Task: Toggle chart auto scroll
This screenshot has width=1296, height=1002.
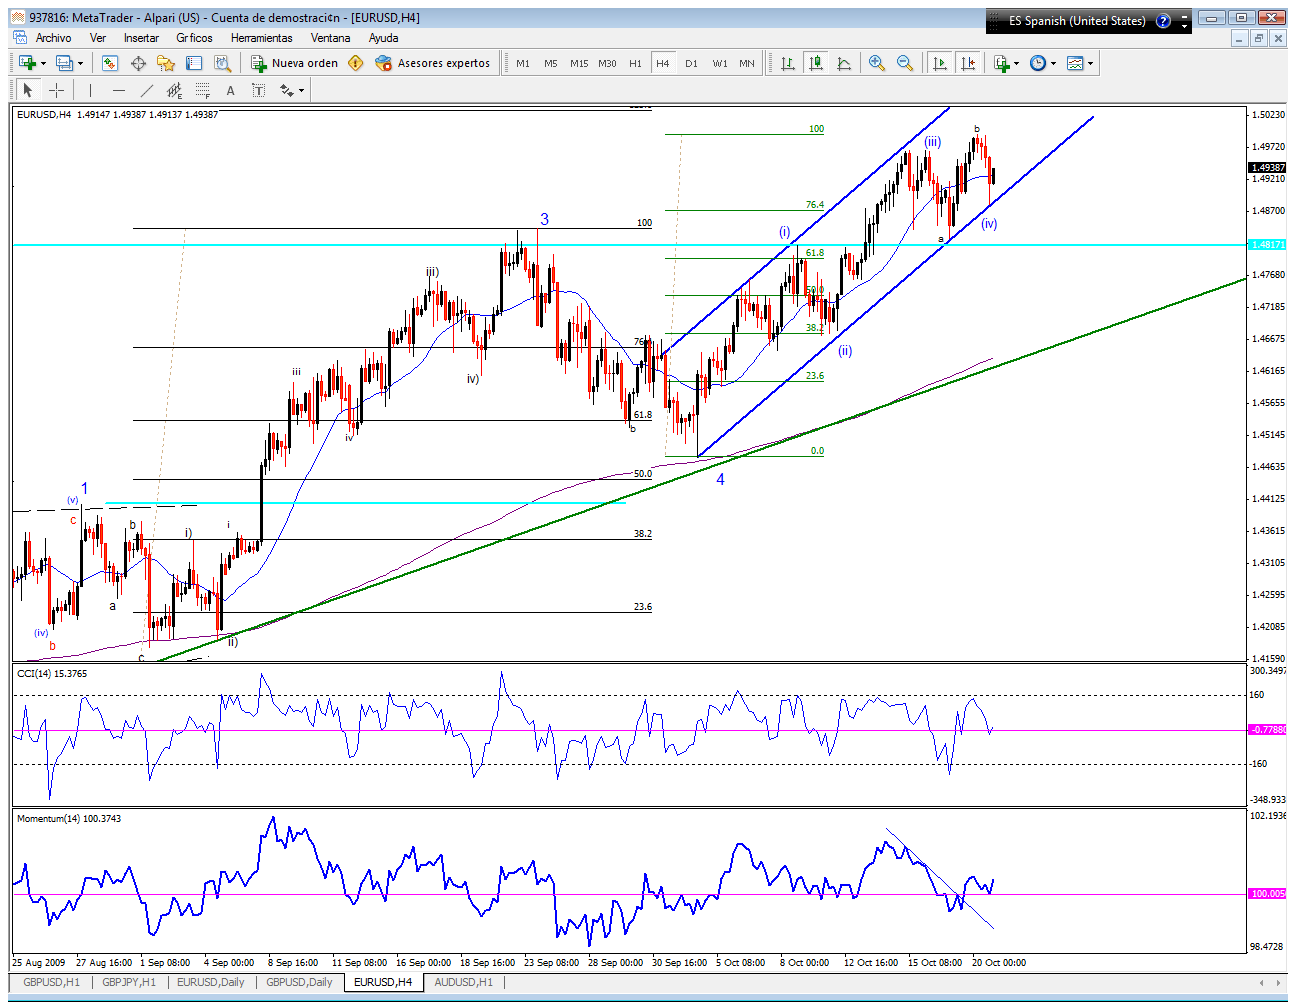Action: [939, 63]
